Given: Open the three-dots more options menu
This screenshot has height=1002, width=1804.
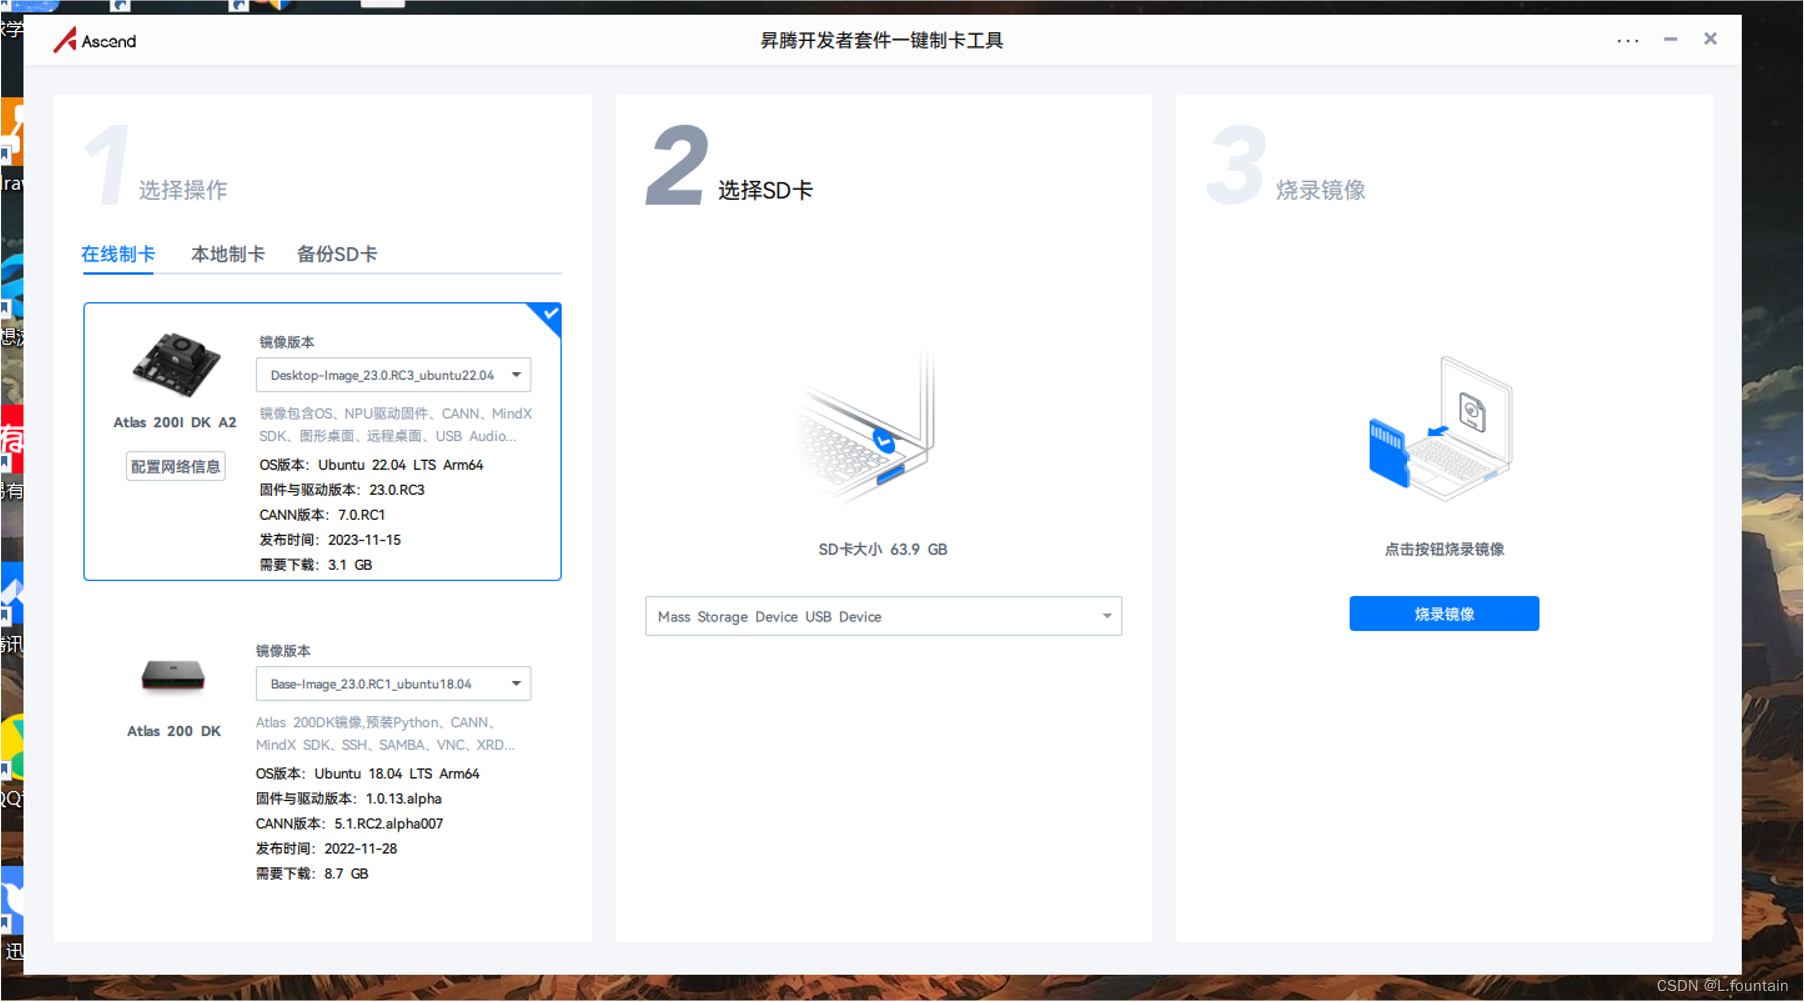Looking at the screenshot, I should (1628, 40).
